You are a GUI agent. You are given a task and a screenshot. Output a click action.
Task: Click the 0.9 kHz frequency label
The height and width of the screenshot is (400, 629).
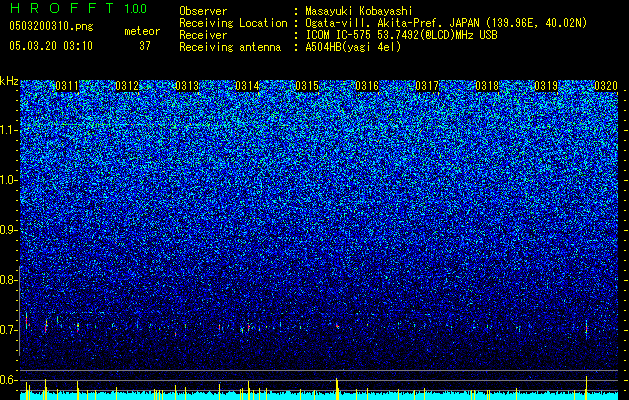point(9,230)
